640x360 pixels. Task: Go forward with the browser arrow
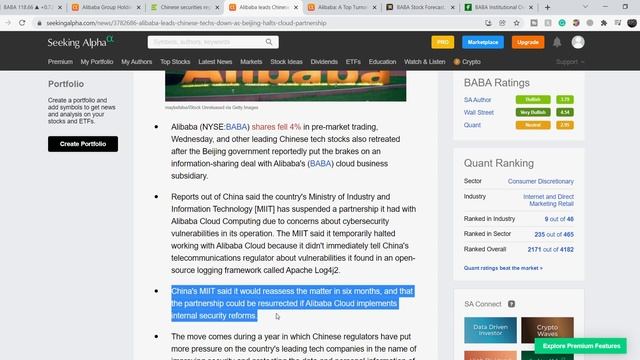tap(8, 23)
